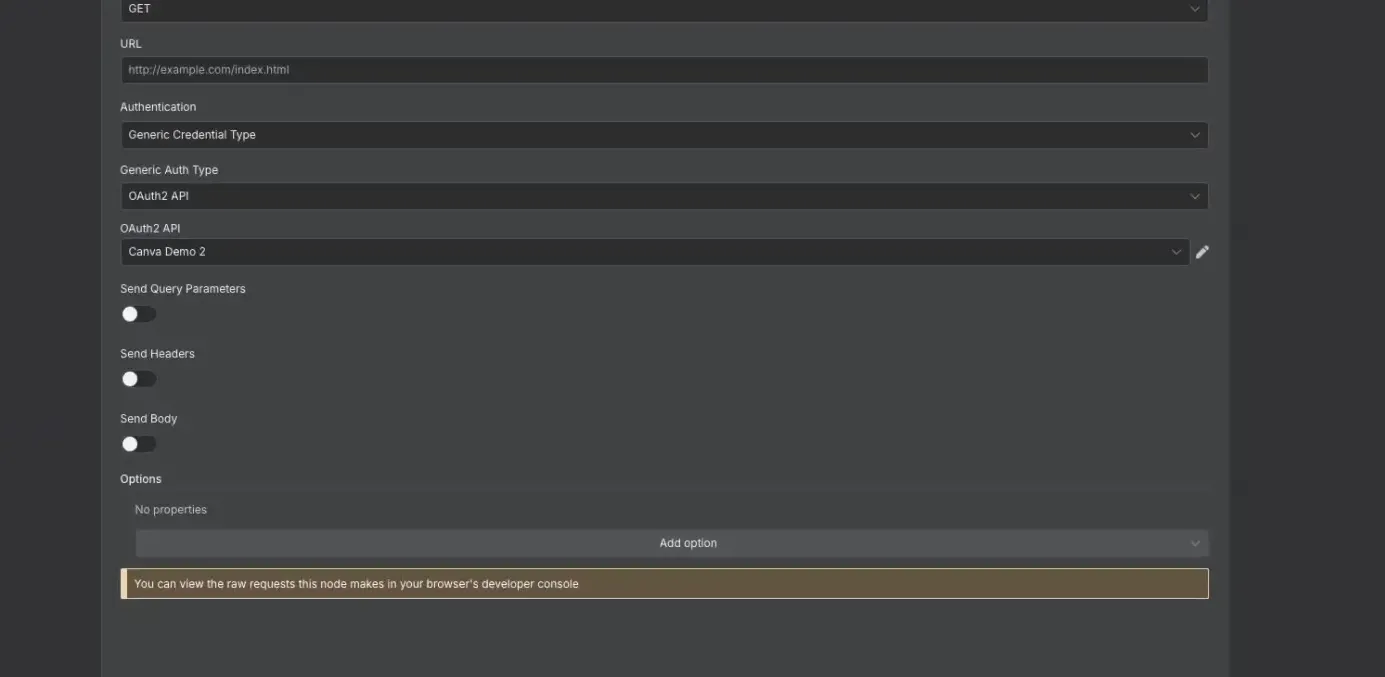The height and width of the screenshot is (677, 1385).
Task: Click the 'No properties' text under Options
Action: [171, 510]
